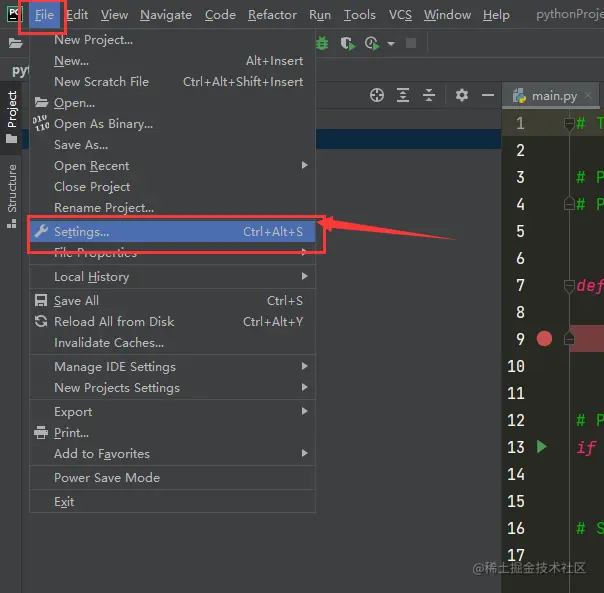Click the "def" keyword on line 7
604x593 pixels.
[x=589, y=286]
